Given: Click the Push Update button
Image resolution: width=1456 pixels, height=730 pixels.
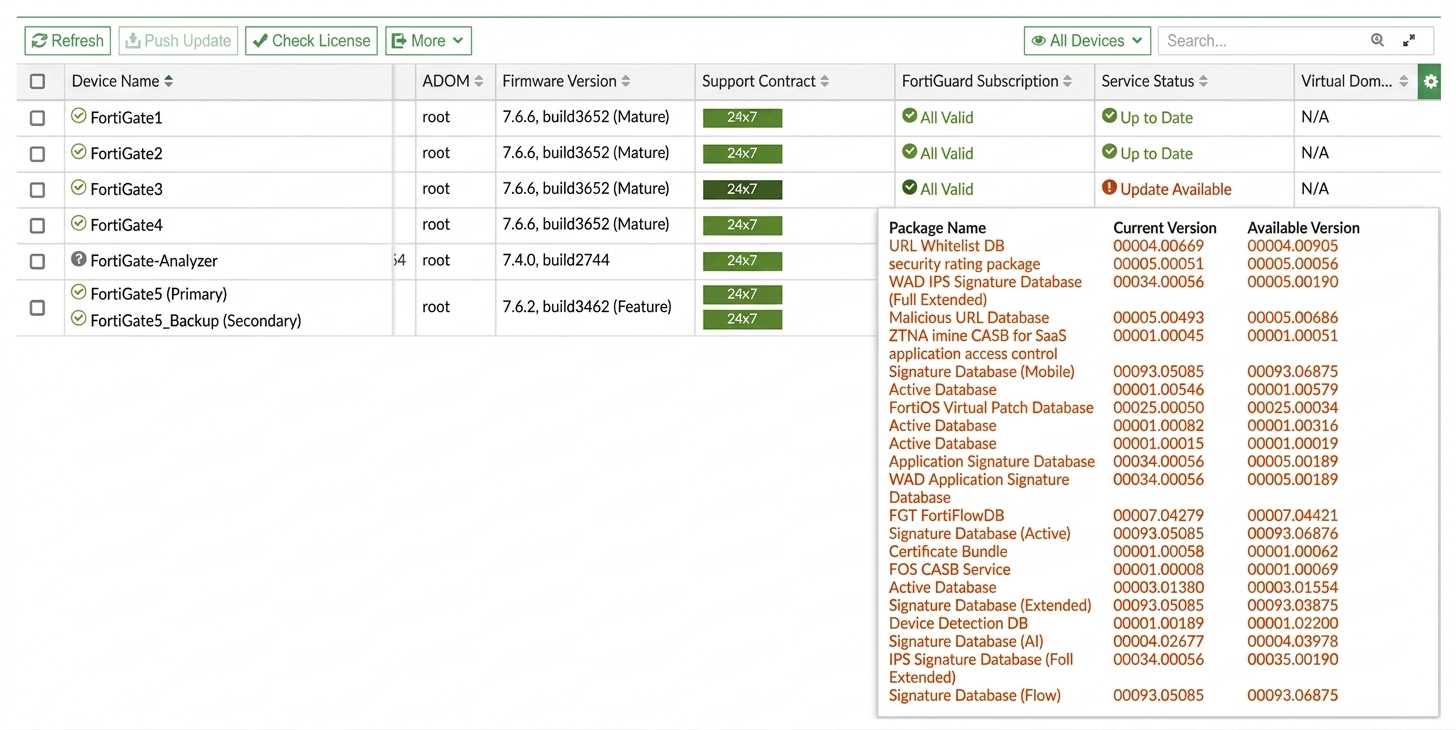Looking at the screenshot, I should 178,41.
